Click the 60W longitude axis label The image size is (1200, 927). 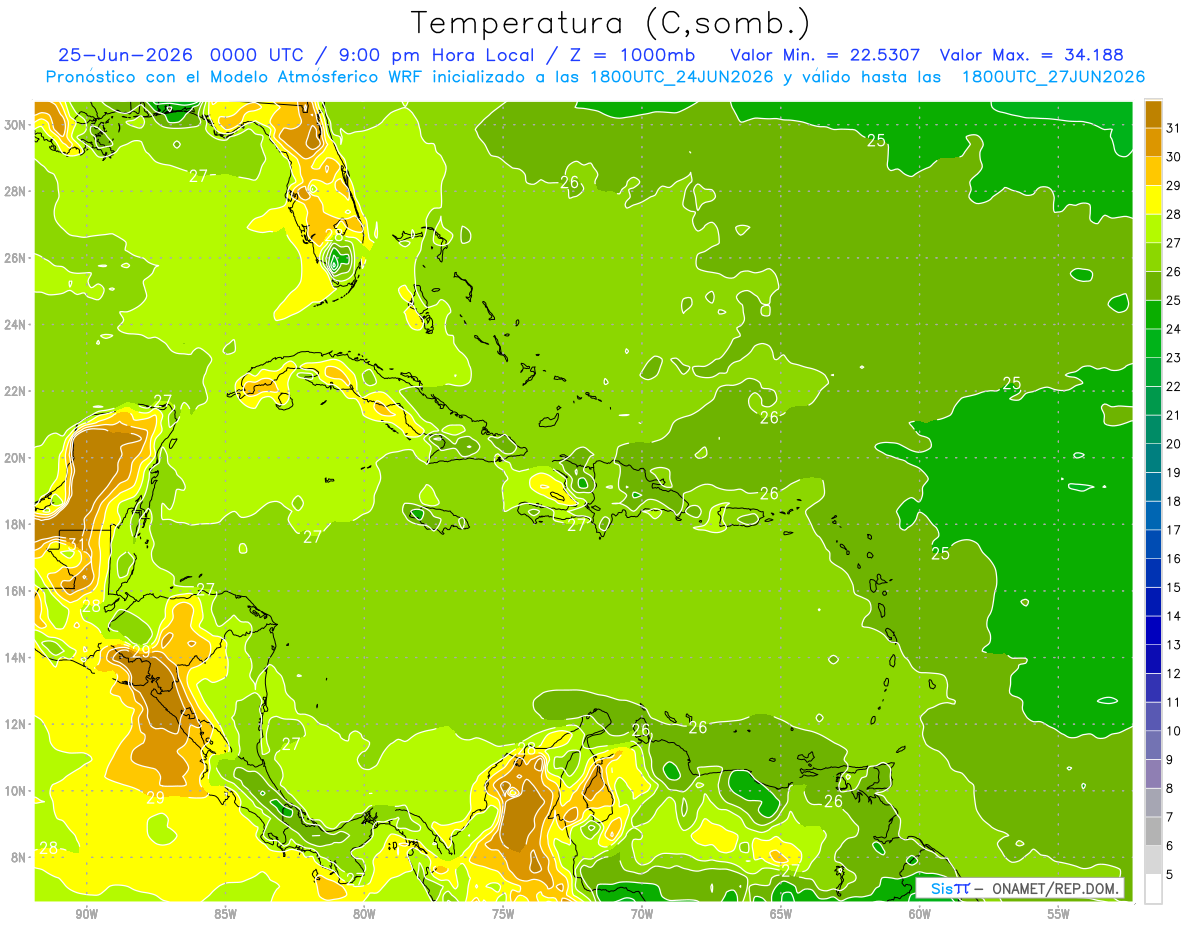pos(920,914)
